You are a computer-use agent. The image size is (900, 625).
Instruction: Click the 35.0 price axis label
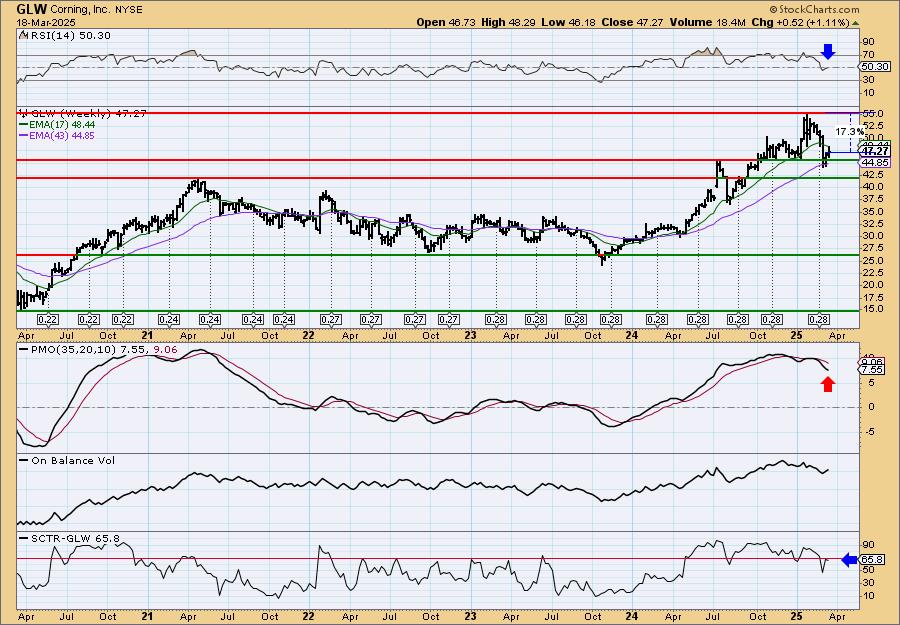tap(871, 211)
